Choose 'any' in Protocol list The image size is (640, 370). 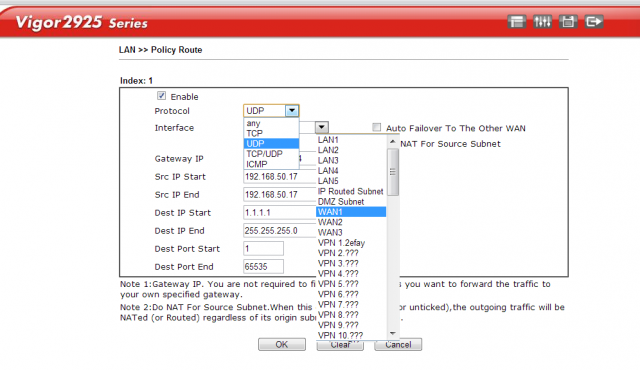click(x=271, y=123)
